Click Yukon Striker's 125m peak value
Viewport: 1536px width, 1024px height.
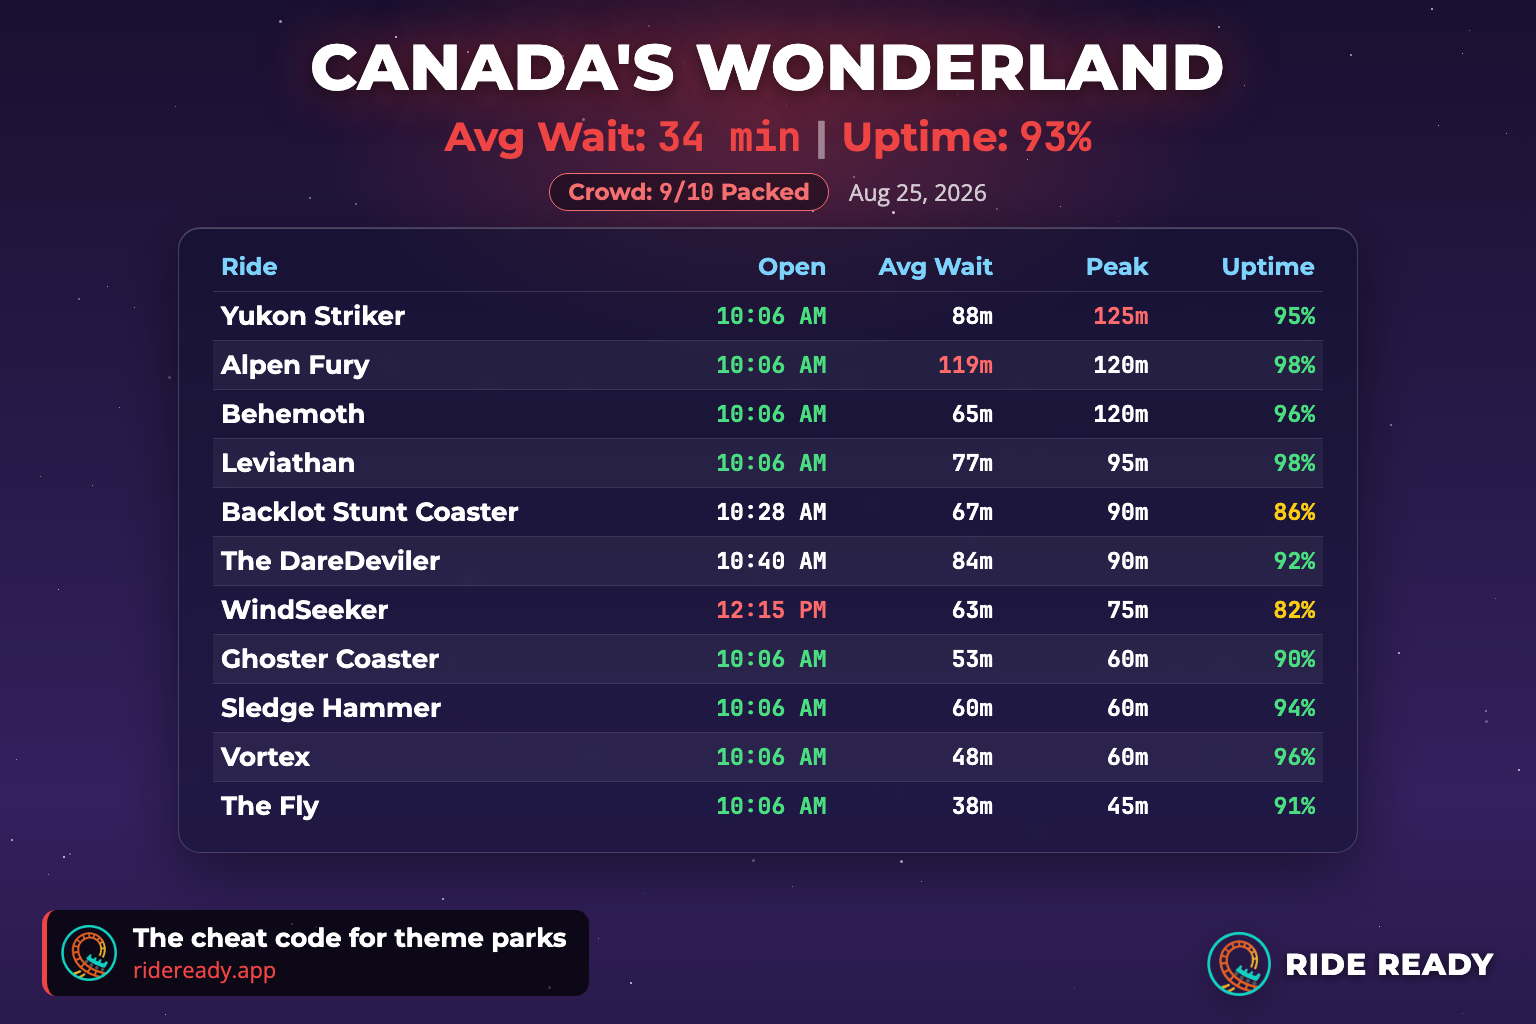point(1120,316)
